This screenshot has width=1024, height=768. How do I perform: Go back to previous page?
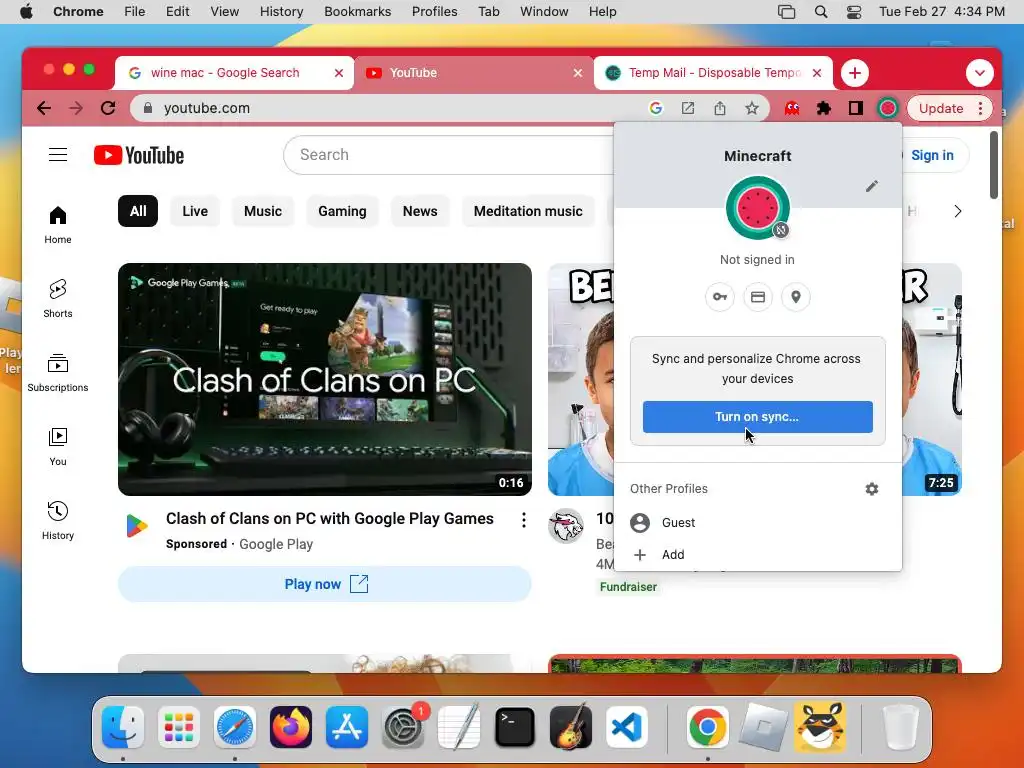point(44,108)
